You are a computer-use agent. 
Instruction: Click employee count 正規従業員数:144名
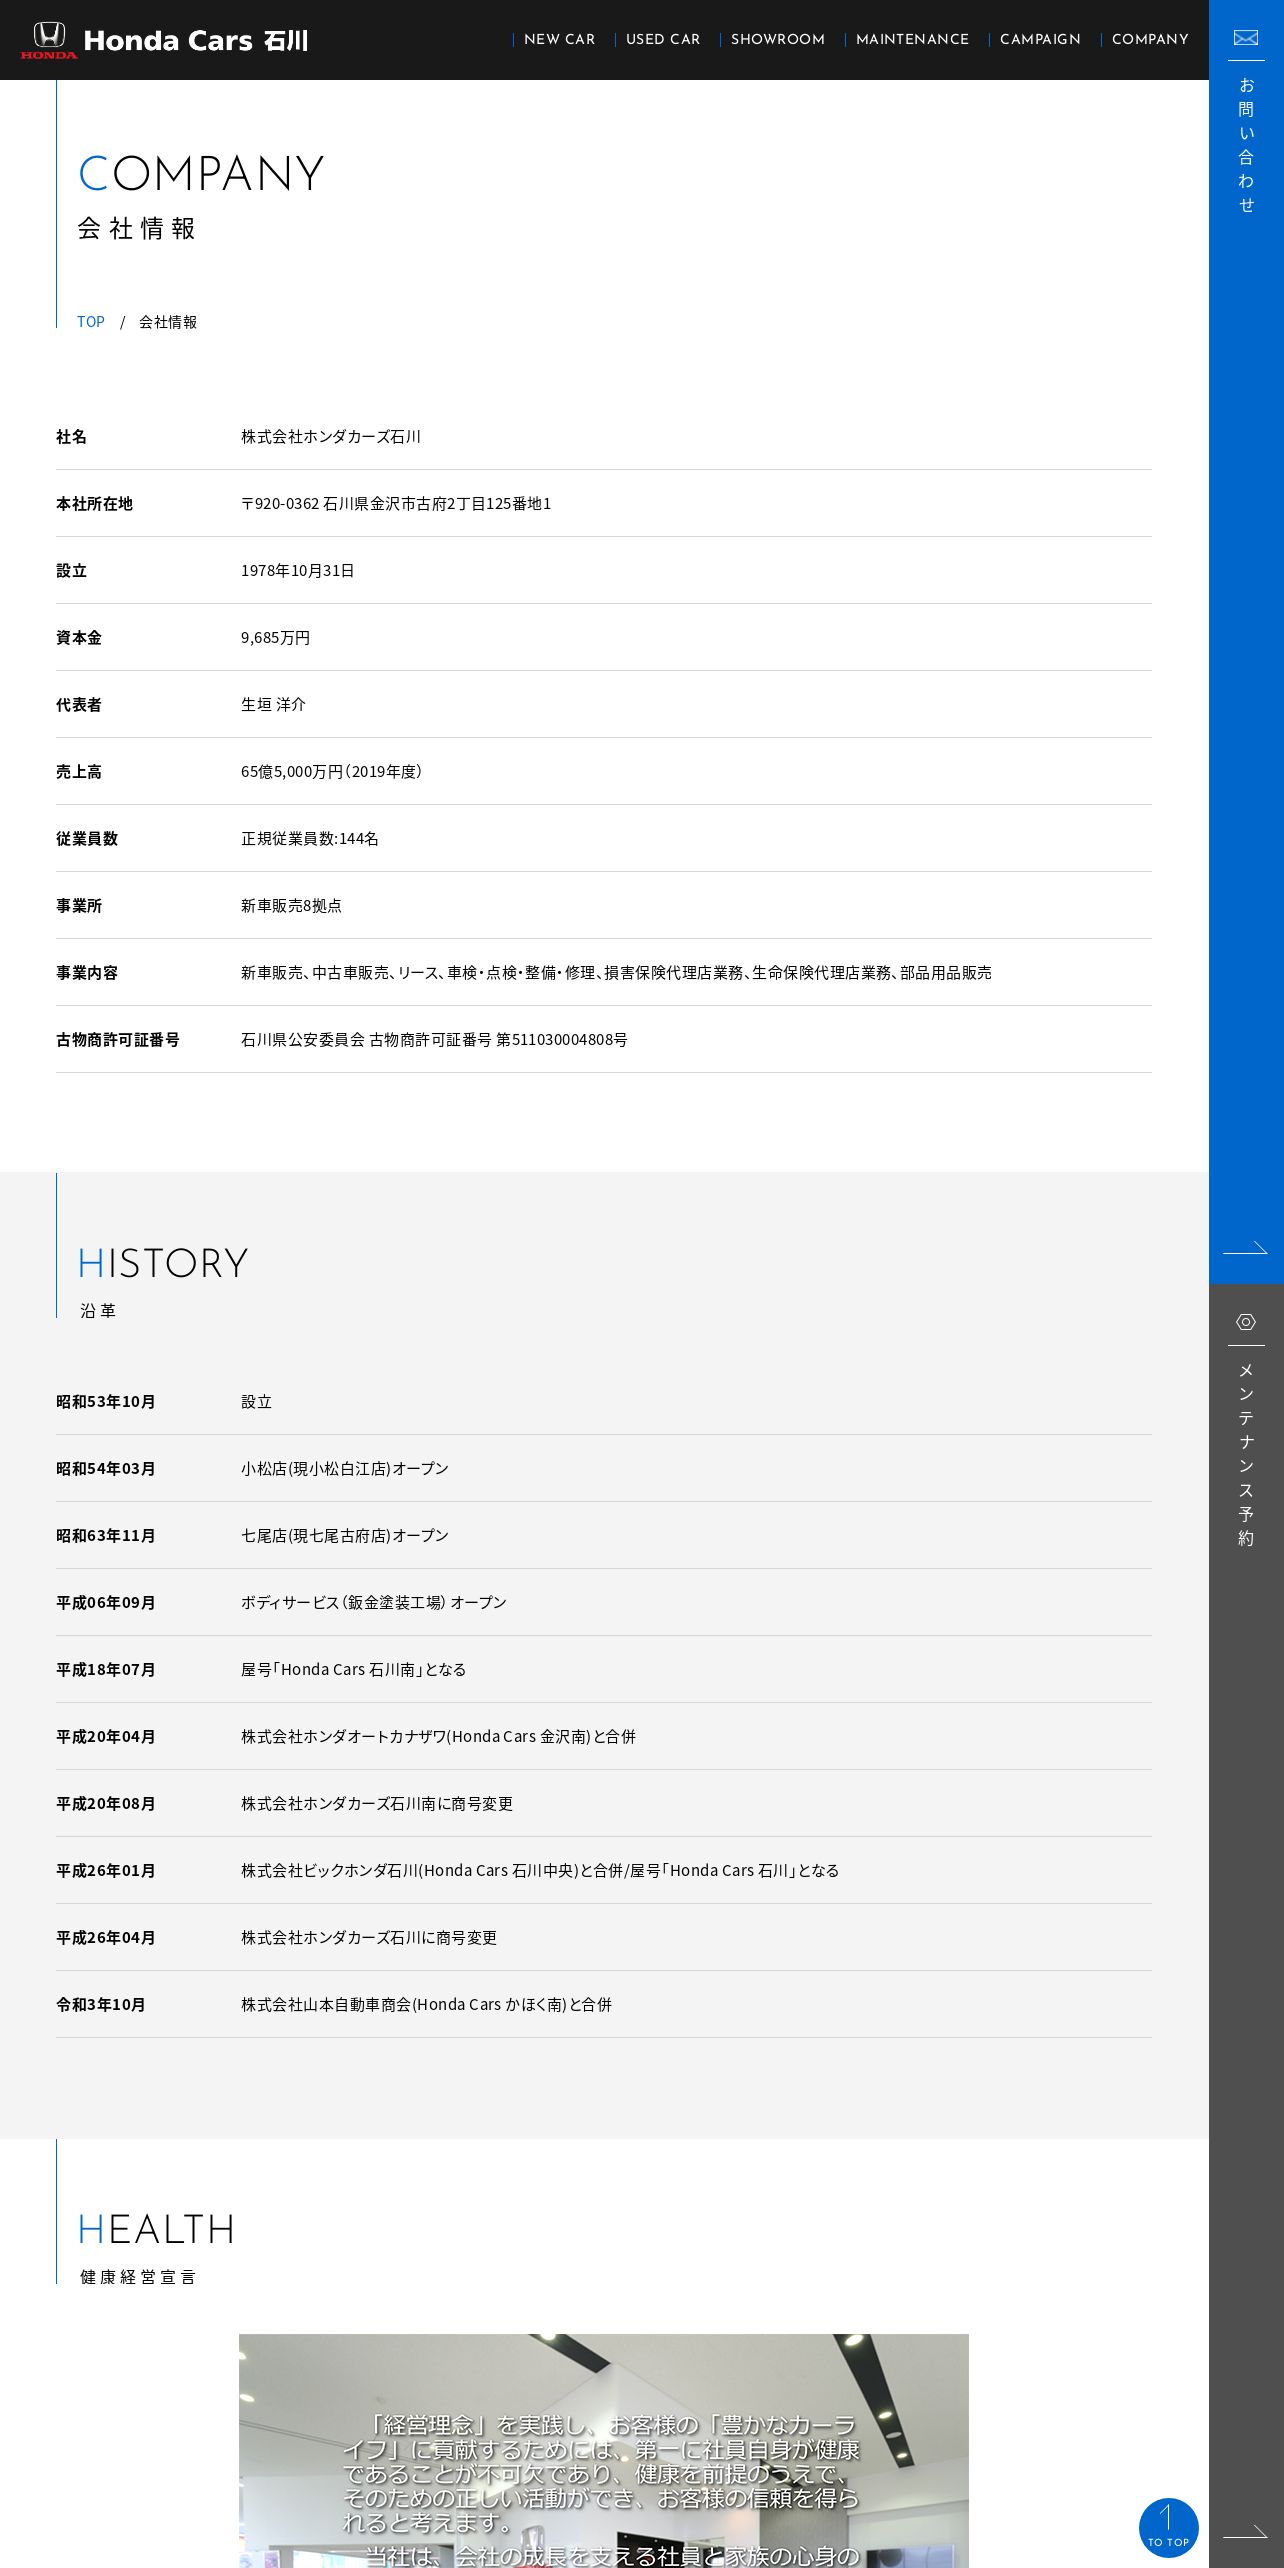pyautogui.click(x=310, y=839)
